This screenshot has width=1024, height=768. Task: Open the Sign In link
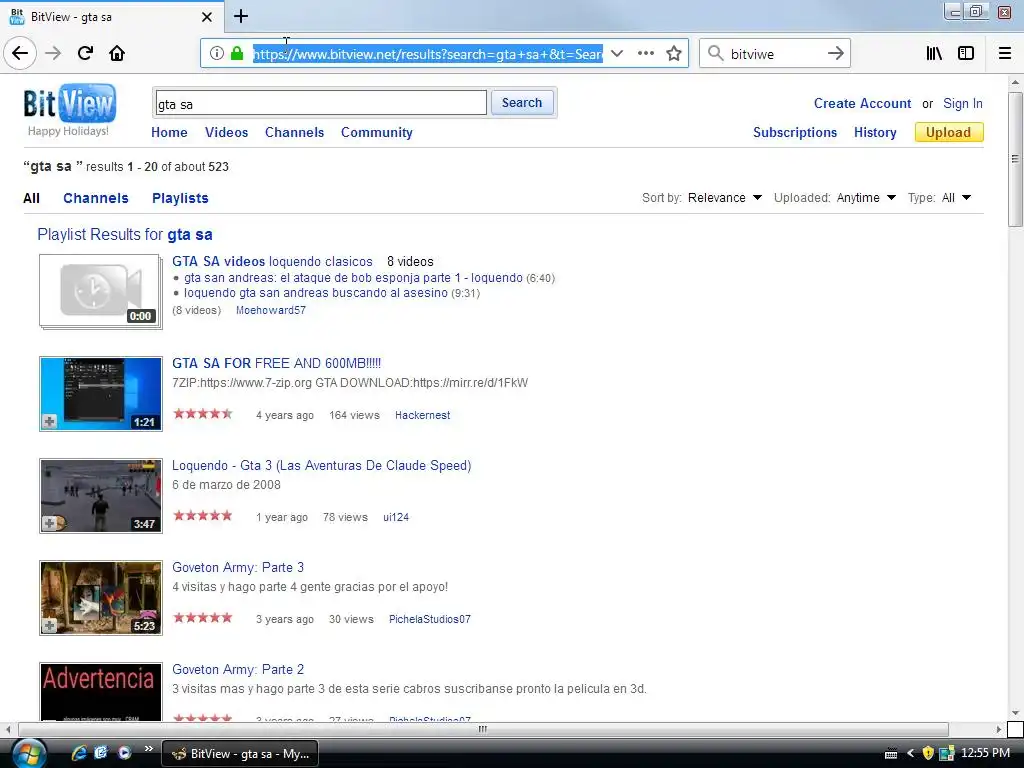coord(963,103)
